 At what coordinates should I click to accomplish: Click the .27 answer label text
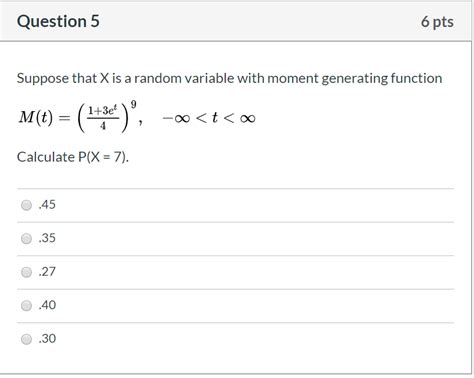[47, 272]
